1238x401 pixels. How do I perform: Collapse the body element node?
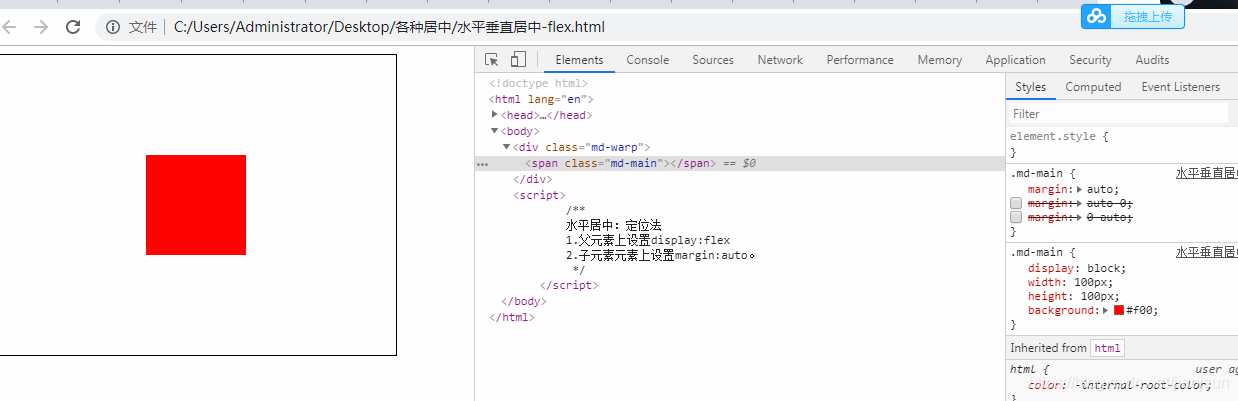click(494, 131)
